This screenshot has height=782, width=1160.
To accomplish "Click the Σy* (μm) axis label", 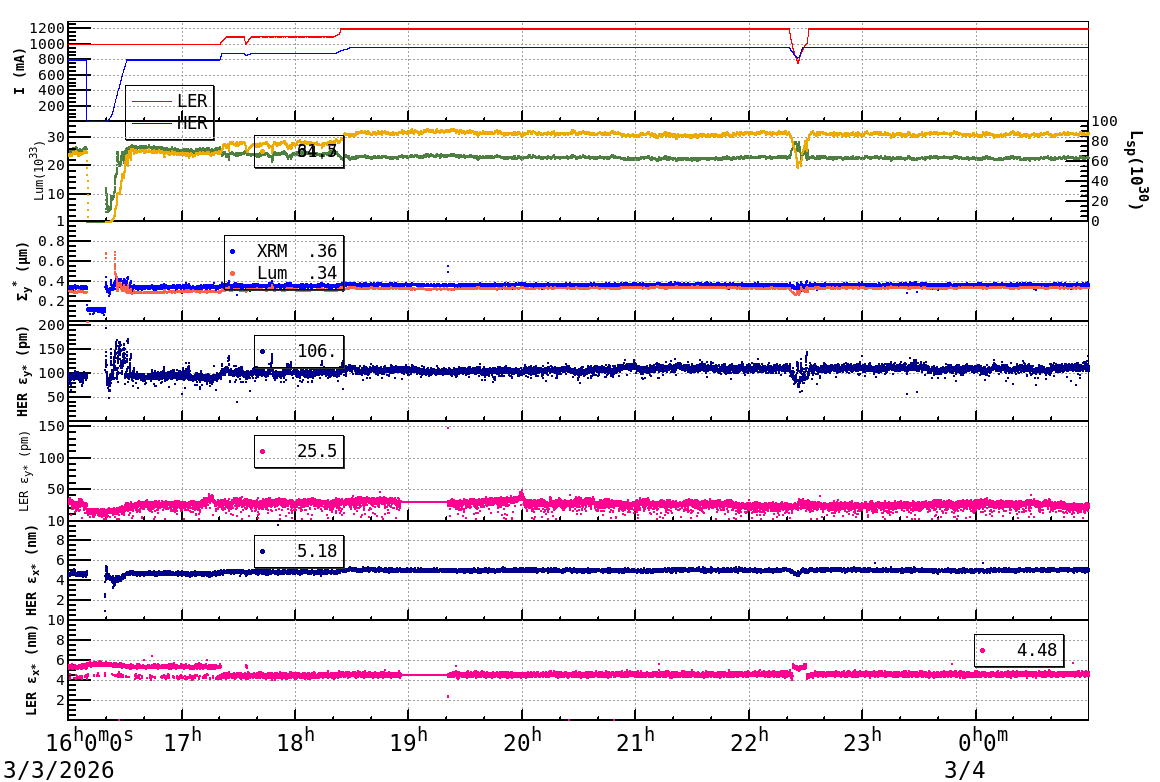I will click(x=23, y=271).
